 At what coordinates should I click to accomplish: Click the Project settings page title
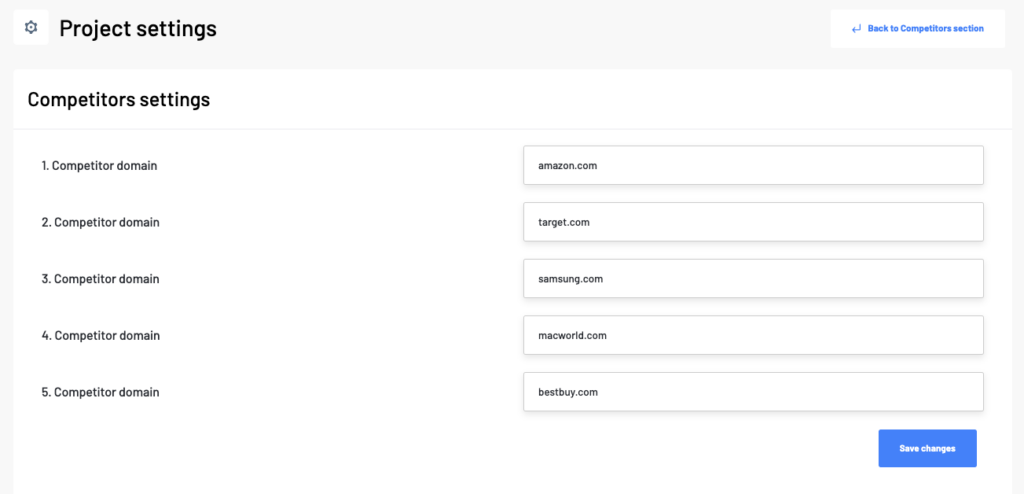tap(138, 28)
